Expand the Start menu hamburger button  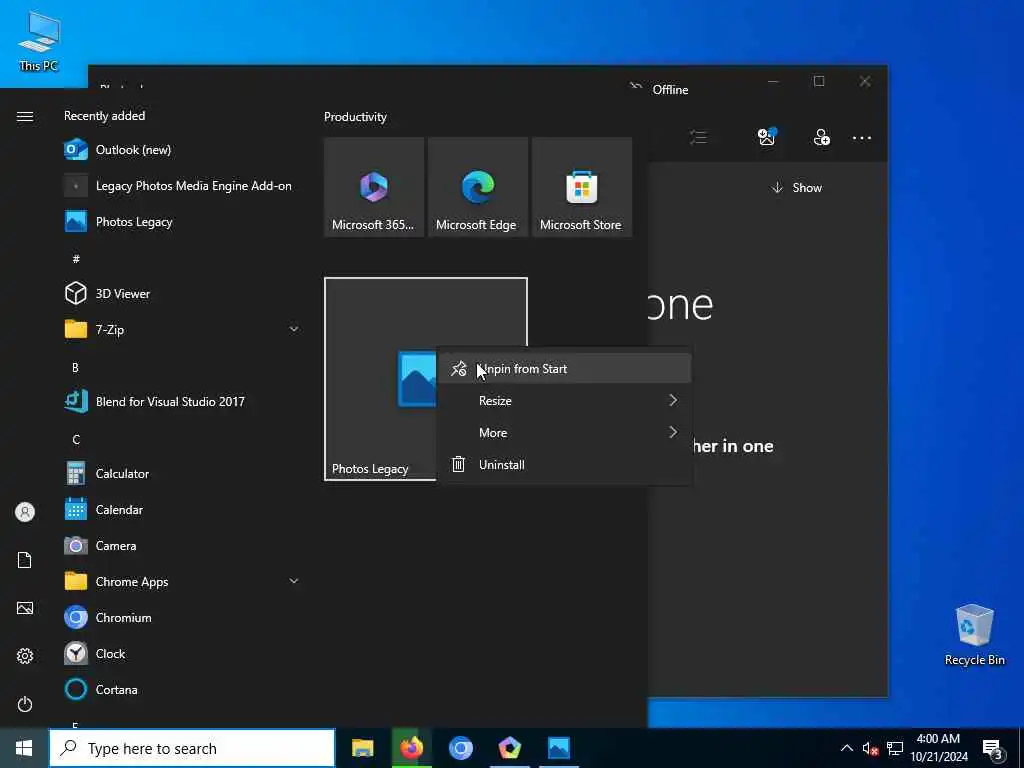point(25,116)
